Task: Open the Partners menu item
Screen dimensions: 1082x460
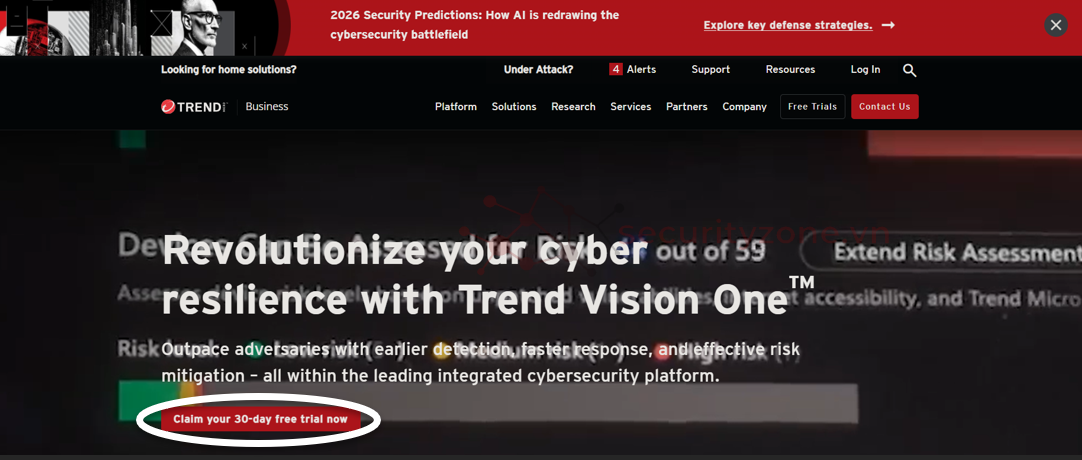Action: 687,107
